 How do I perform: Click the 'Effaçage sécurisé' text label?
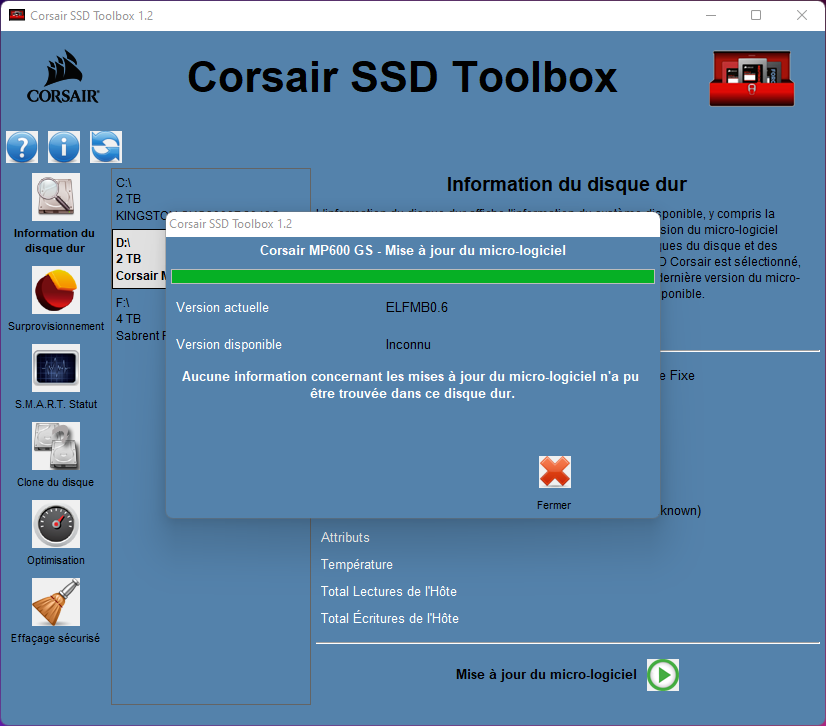(x=55, y=638)
